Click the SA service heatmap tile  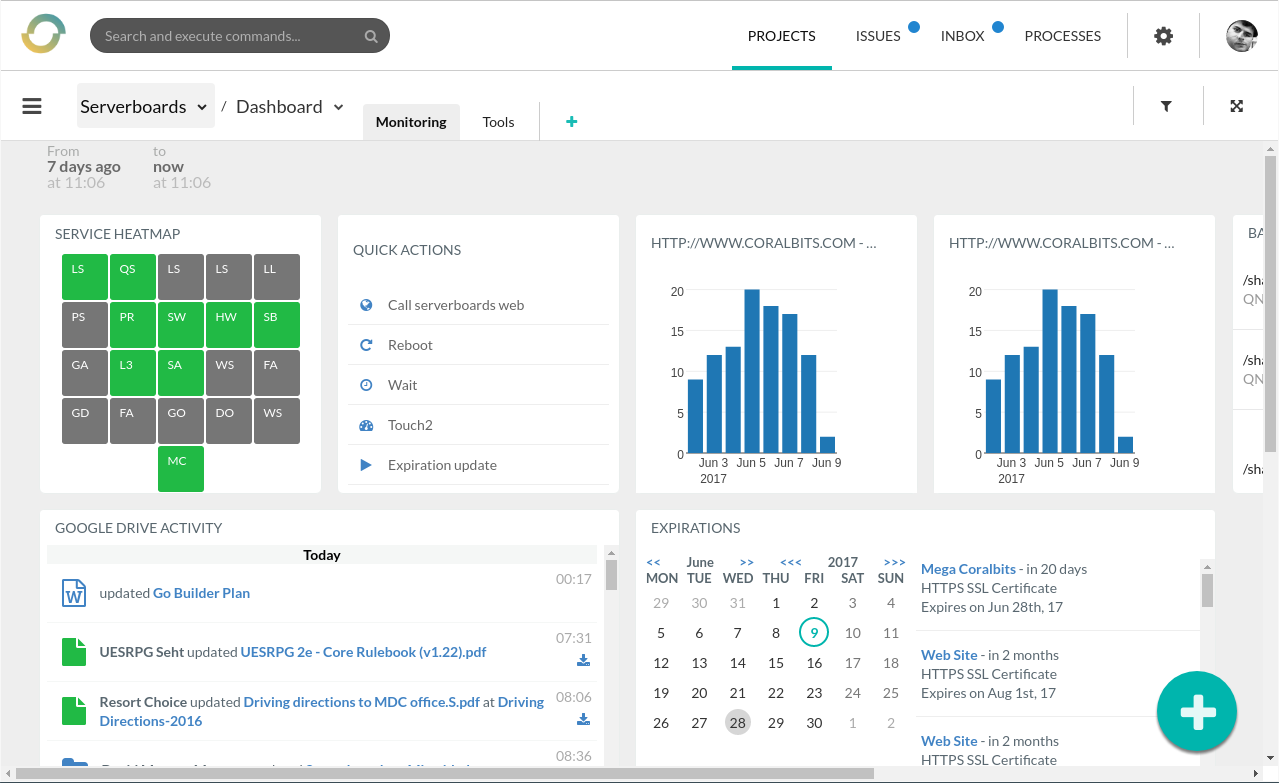181,373
